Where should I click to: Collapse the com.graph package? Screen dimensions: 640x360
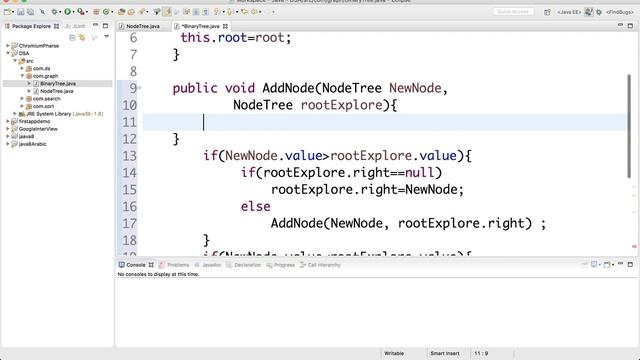click(22, 76)
